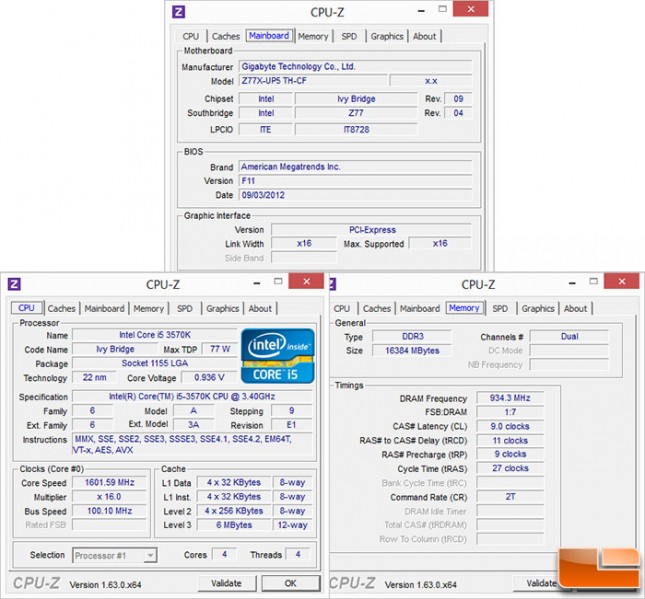Open SPD tab in the CPU window
The image size is (645, 599).
coord(184,309)
